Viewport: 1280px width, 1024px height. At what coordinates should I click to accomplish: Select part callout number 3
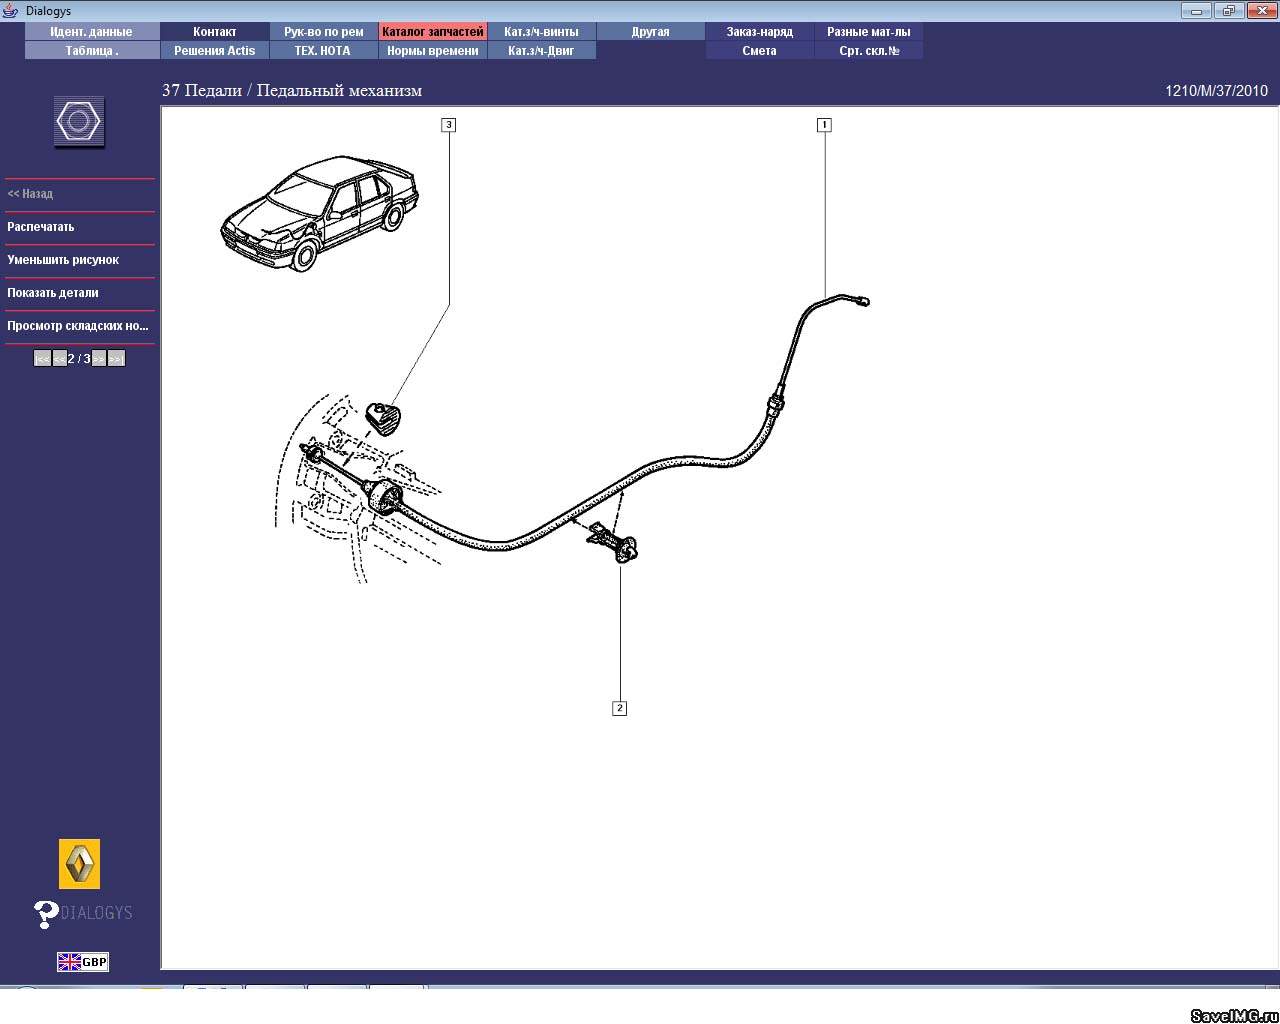(x=449, y=125)
